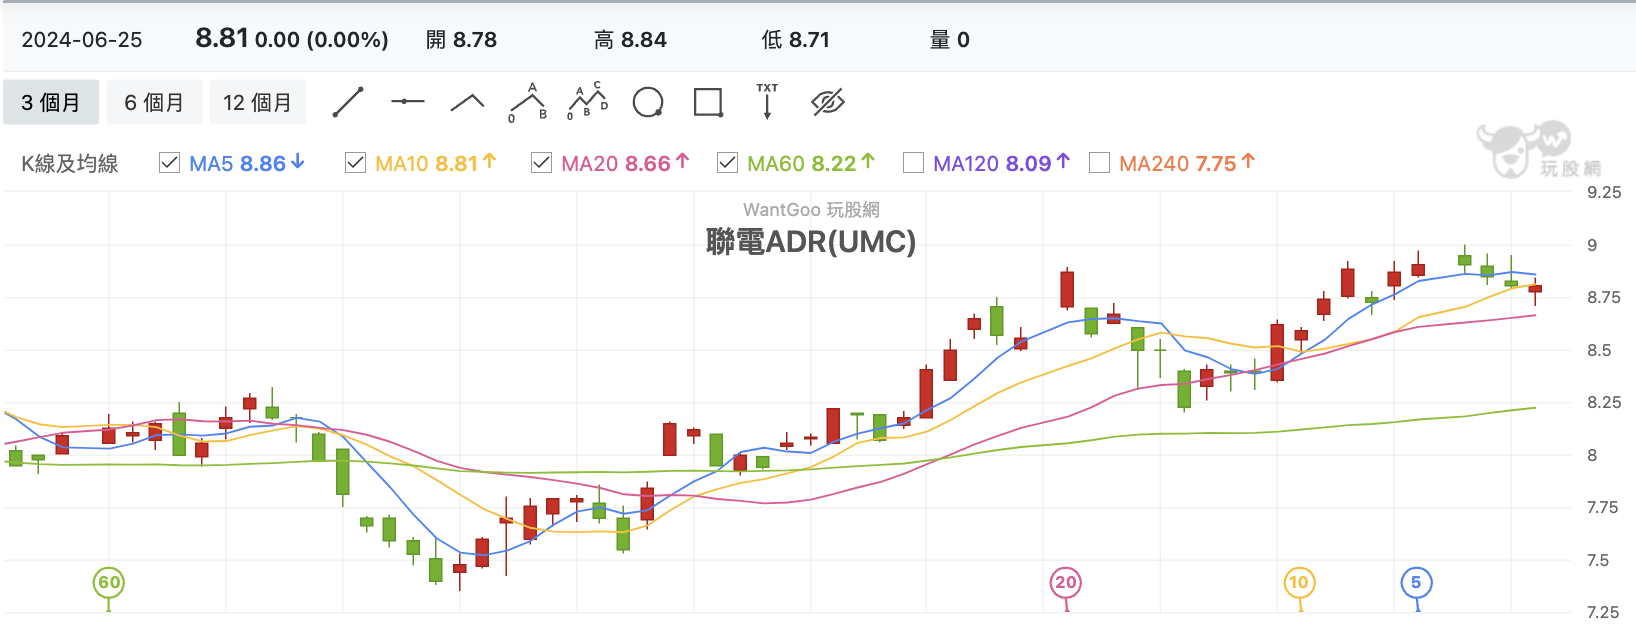Viewport: 1636px width, 626px height.
Task: Select the circle drawing tool
Action: (x=648, y=102)
